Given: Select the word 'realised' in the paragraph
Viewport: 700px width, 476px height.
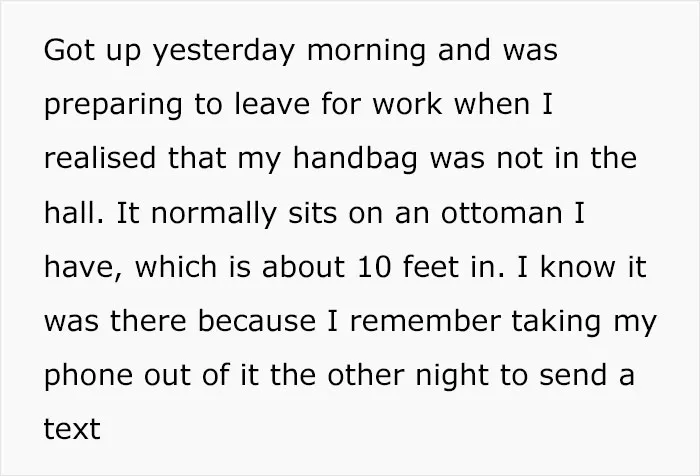Looking at the screenshot, I should coord(100,157).
